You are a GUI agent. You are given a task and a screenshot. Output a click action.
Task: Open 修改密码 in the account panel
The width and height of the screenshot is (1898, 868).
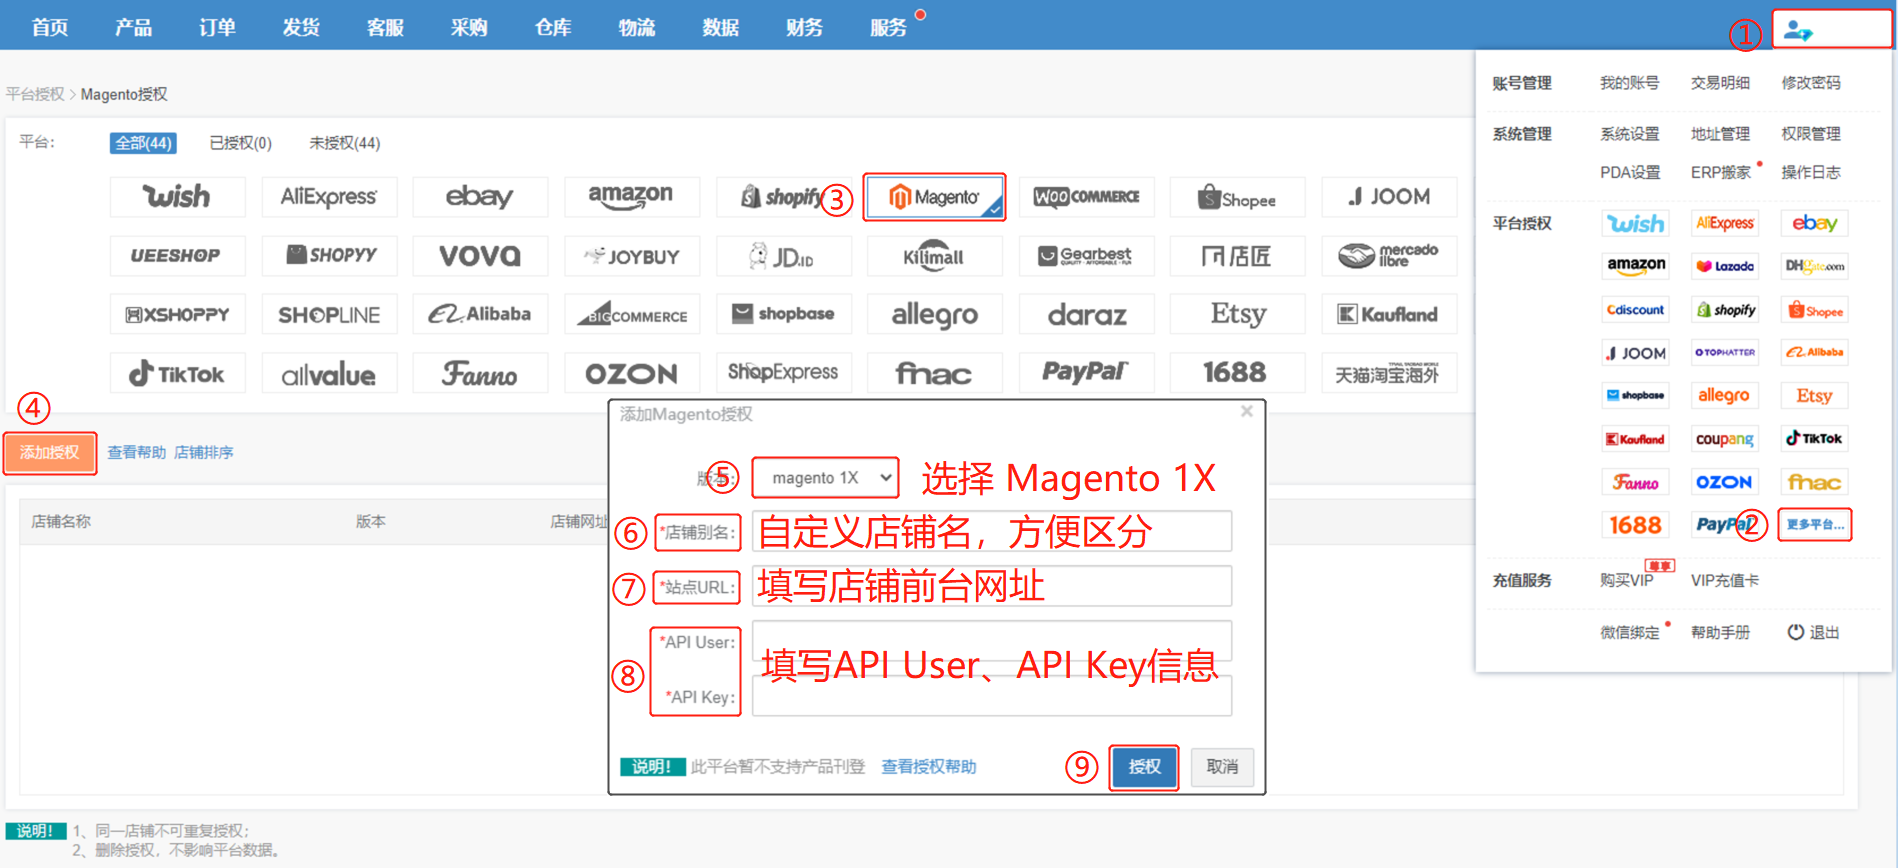tap(1810, 83)
